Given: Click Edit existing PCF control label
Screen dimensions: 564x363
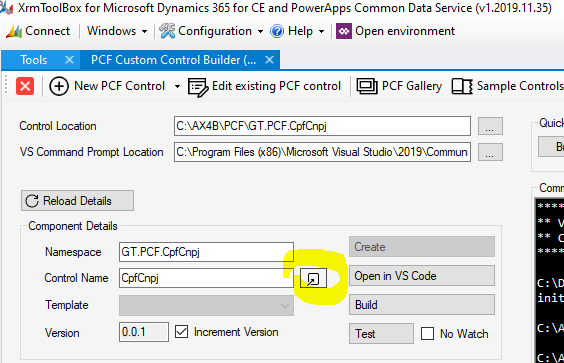Looking at the screenshot, I should (x=276, y=86).
